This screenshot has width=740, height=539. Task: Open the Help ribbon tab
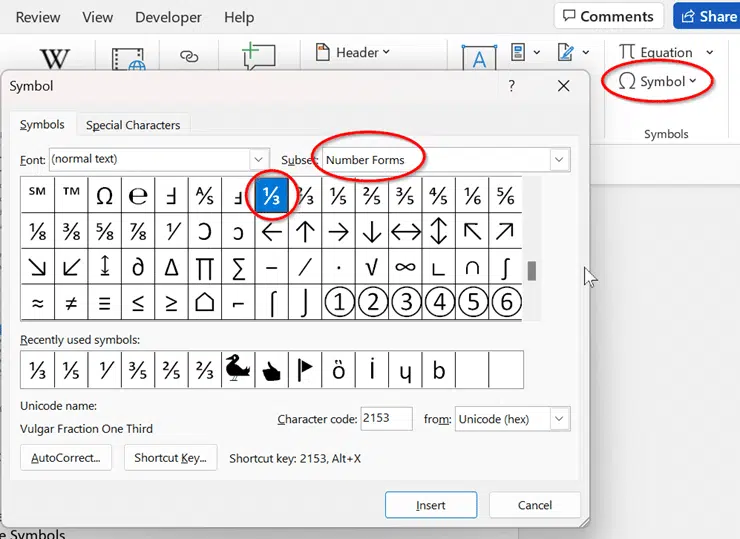point(239,17)
